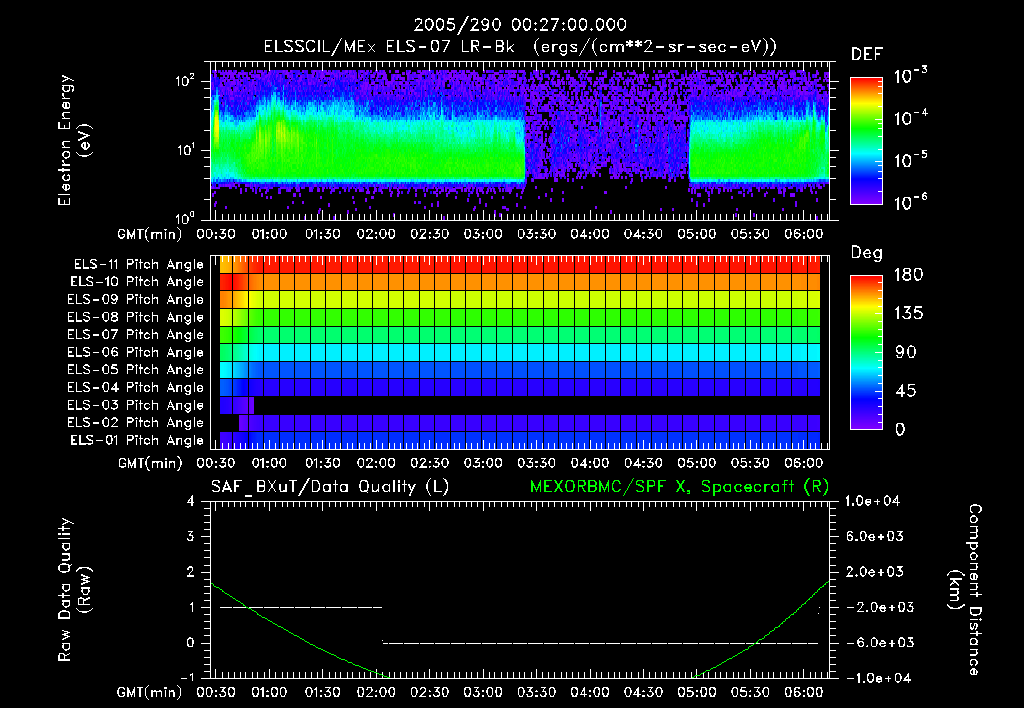Click '05:00' on the spectrogram time axis
Screen dimensions: 1024x708
coord(697,234)
